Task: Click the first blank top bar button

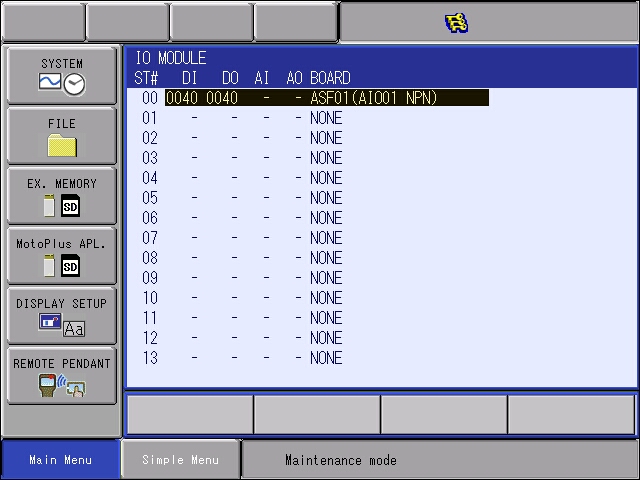Action: 43,21
